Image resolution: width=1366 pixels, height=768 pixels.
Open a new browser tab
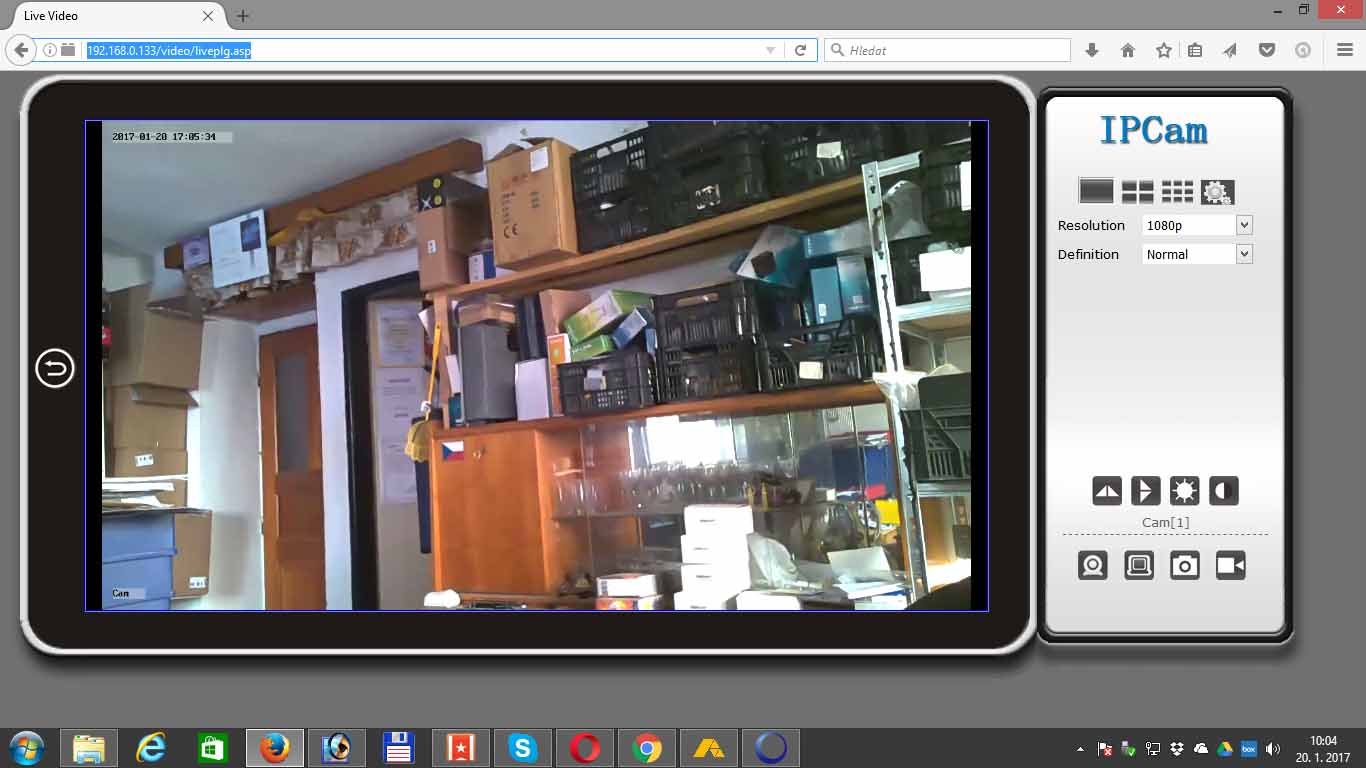pyautogui.click(x=242, y=16)
